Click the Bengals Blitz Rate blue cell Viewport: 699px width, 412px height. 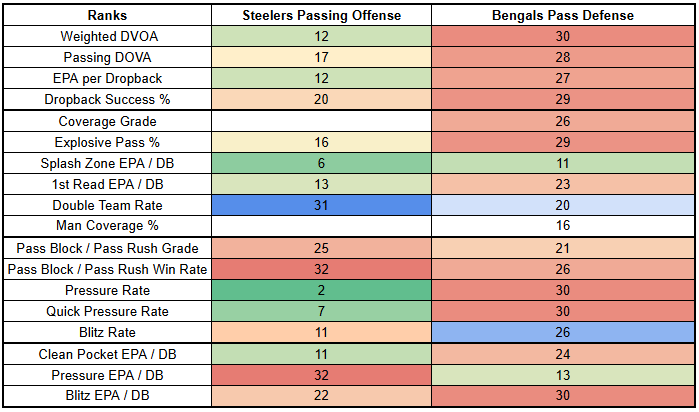pyautogui.click(x=563, y=332)
